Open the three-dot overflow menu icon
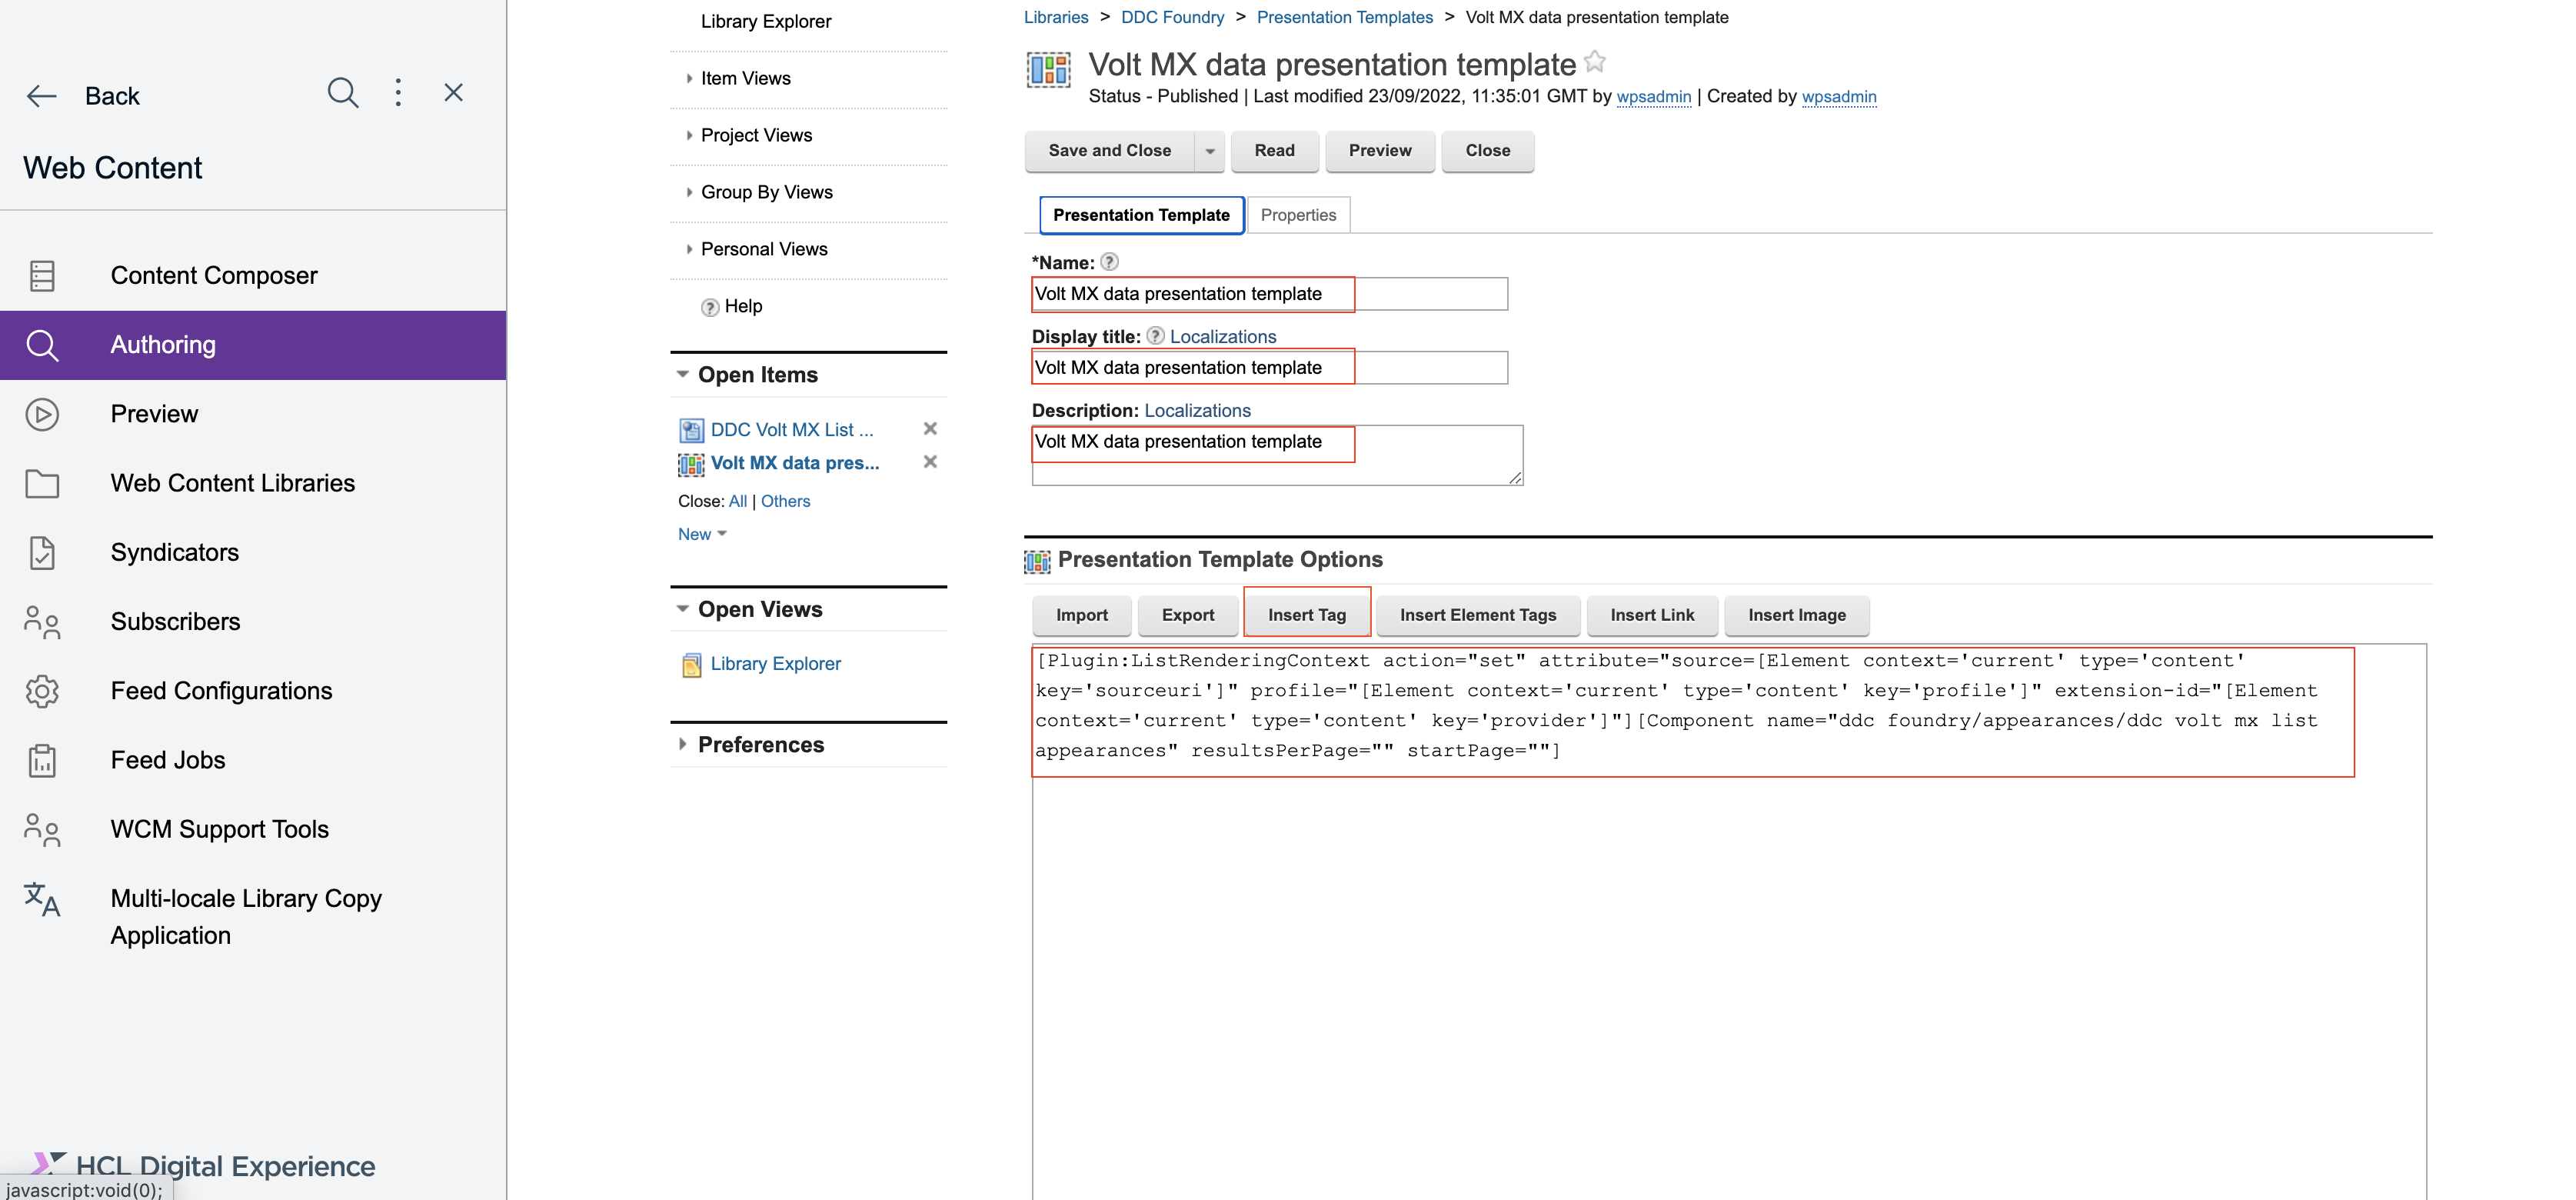2576x1200 pixels. pos(398,93)
